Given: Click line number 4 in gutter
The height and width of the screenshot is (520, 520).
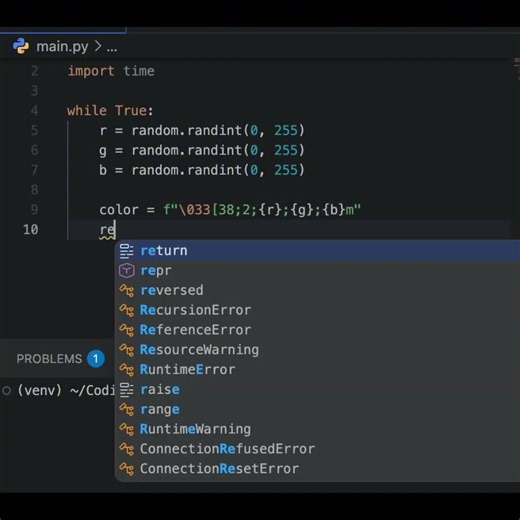Looking at the screenshot, I should click(x=34, y=111).
